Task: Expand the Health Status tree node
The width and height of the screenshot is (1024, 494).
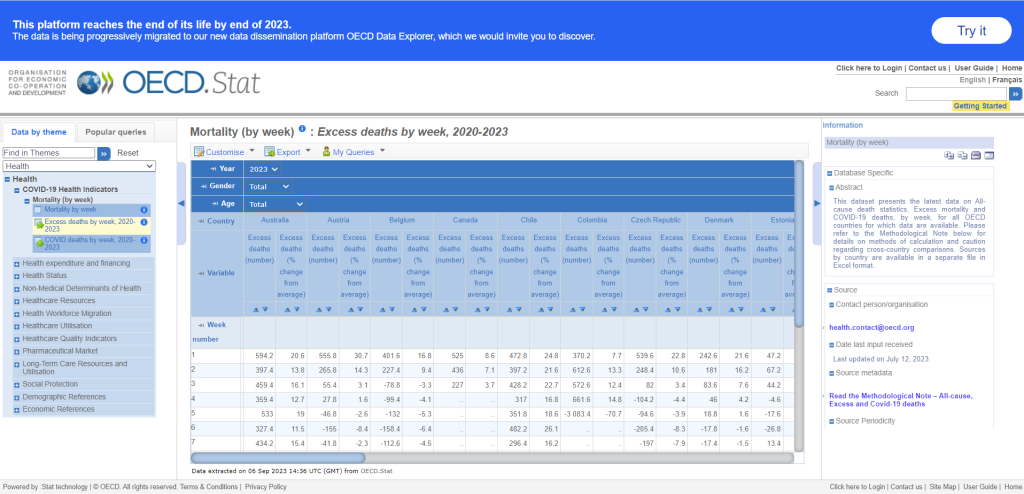Action: click(17, 275)
